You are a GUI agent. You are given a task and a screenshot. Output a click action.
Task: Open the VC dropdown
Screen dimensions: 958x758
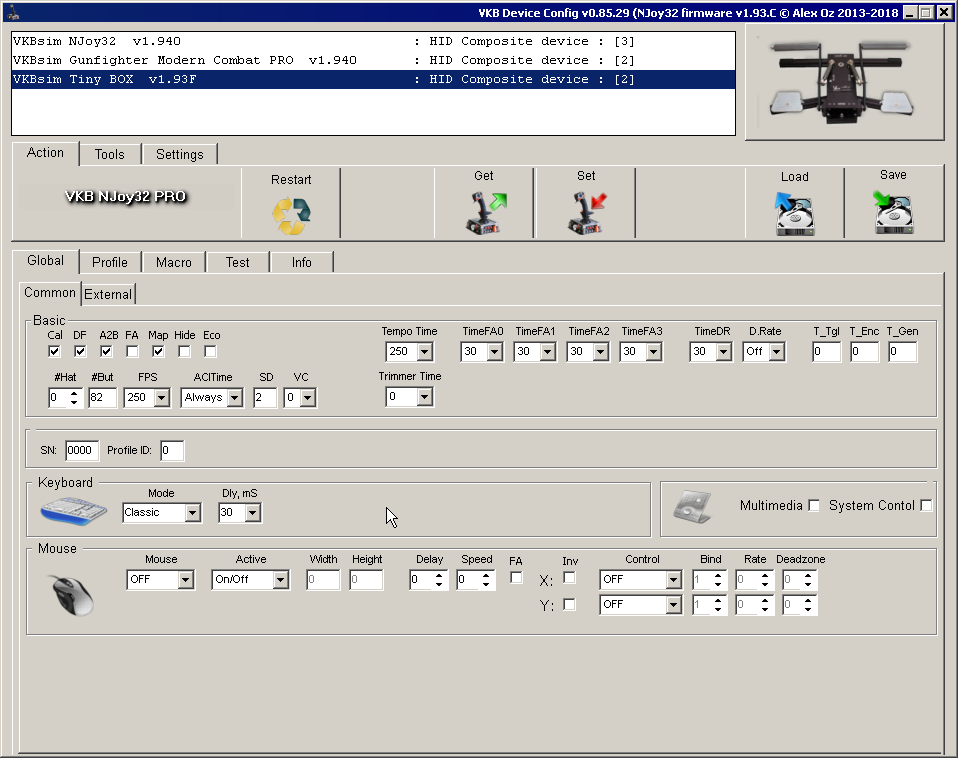tap(308, 398)
